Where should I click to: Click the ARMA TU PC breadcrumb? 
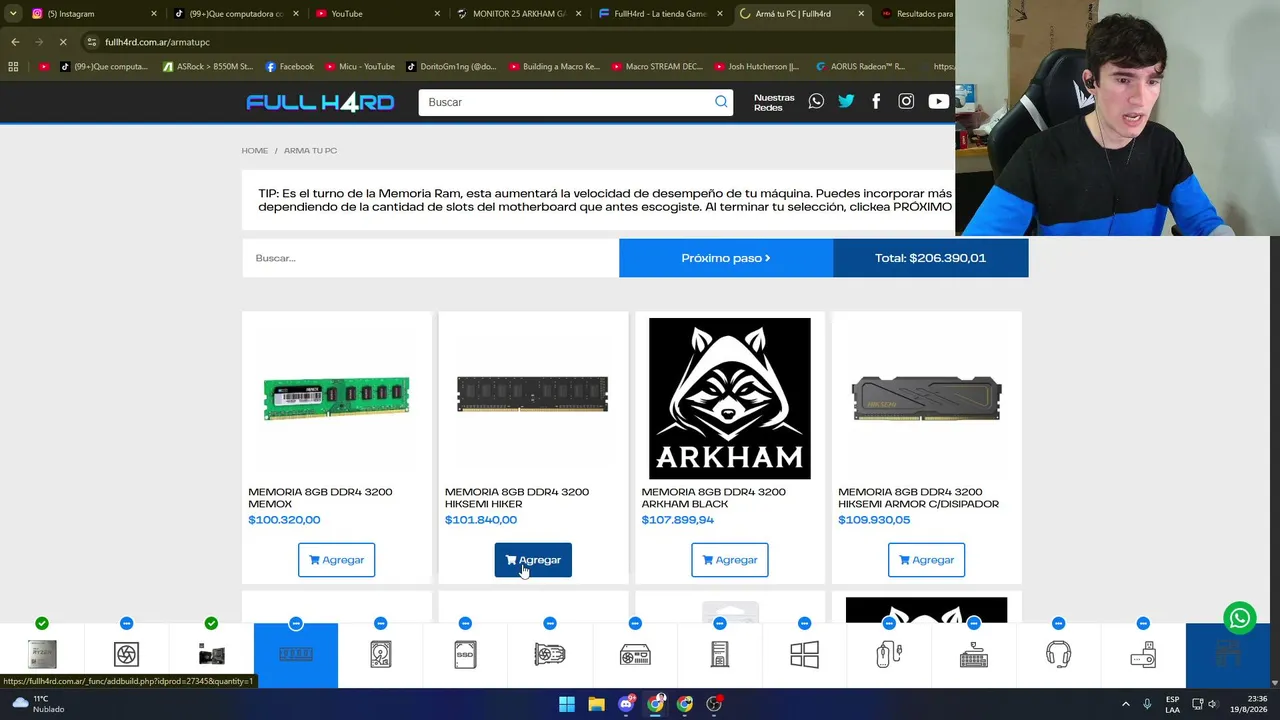pos(310,151)
